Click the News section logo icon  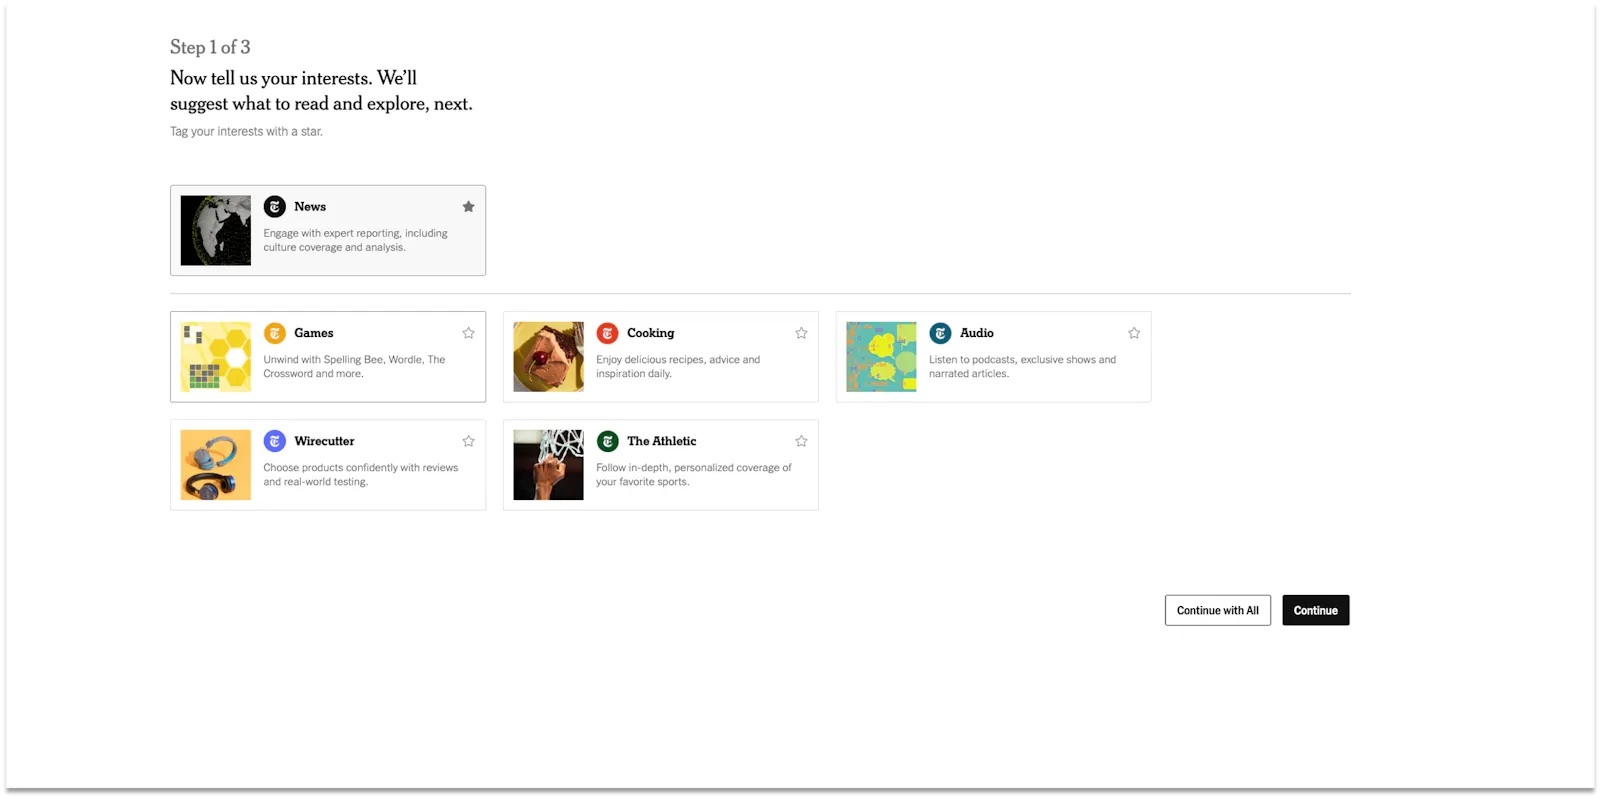pos(274,207)
